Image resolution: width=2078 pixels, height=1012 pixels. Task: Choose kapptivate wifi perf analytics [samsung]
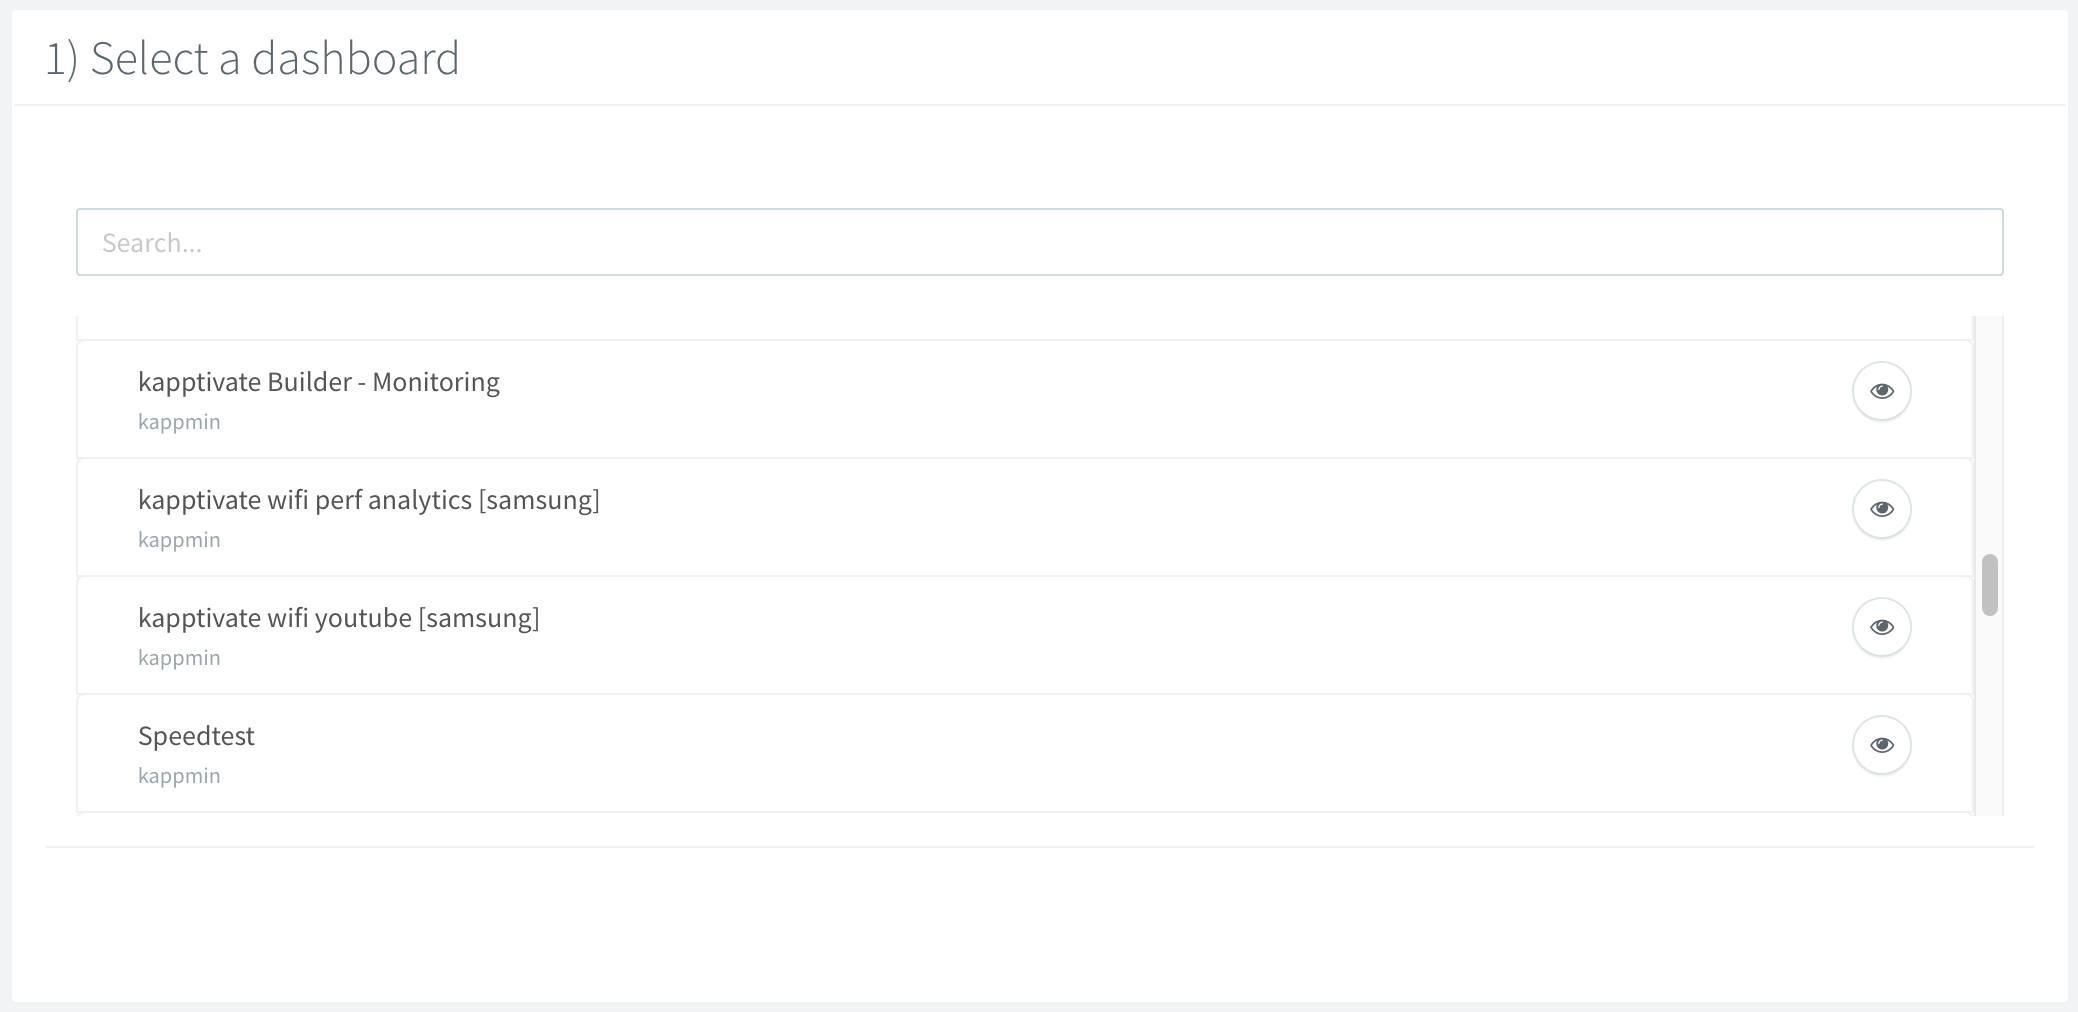click(368, 500)
